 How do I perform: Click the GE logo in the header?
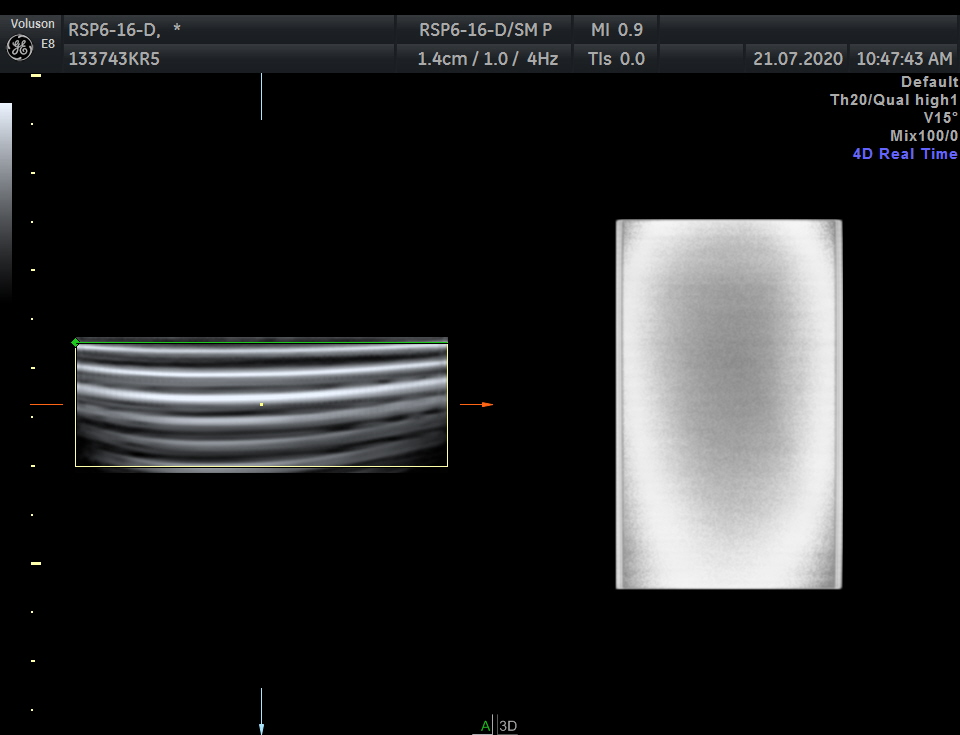[19, 47]
